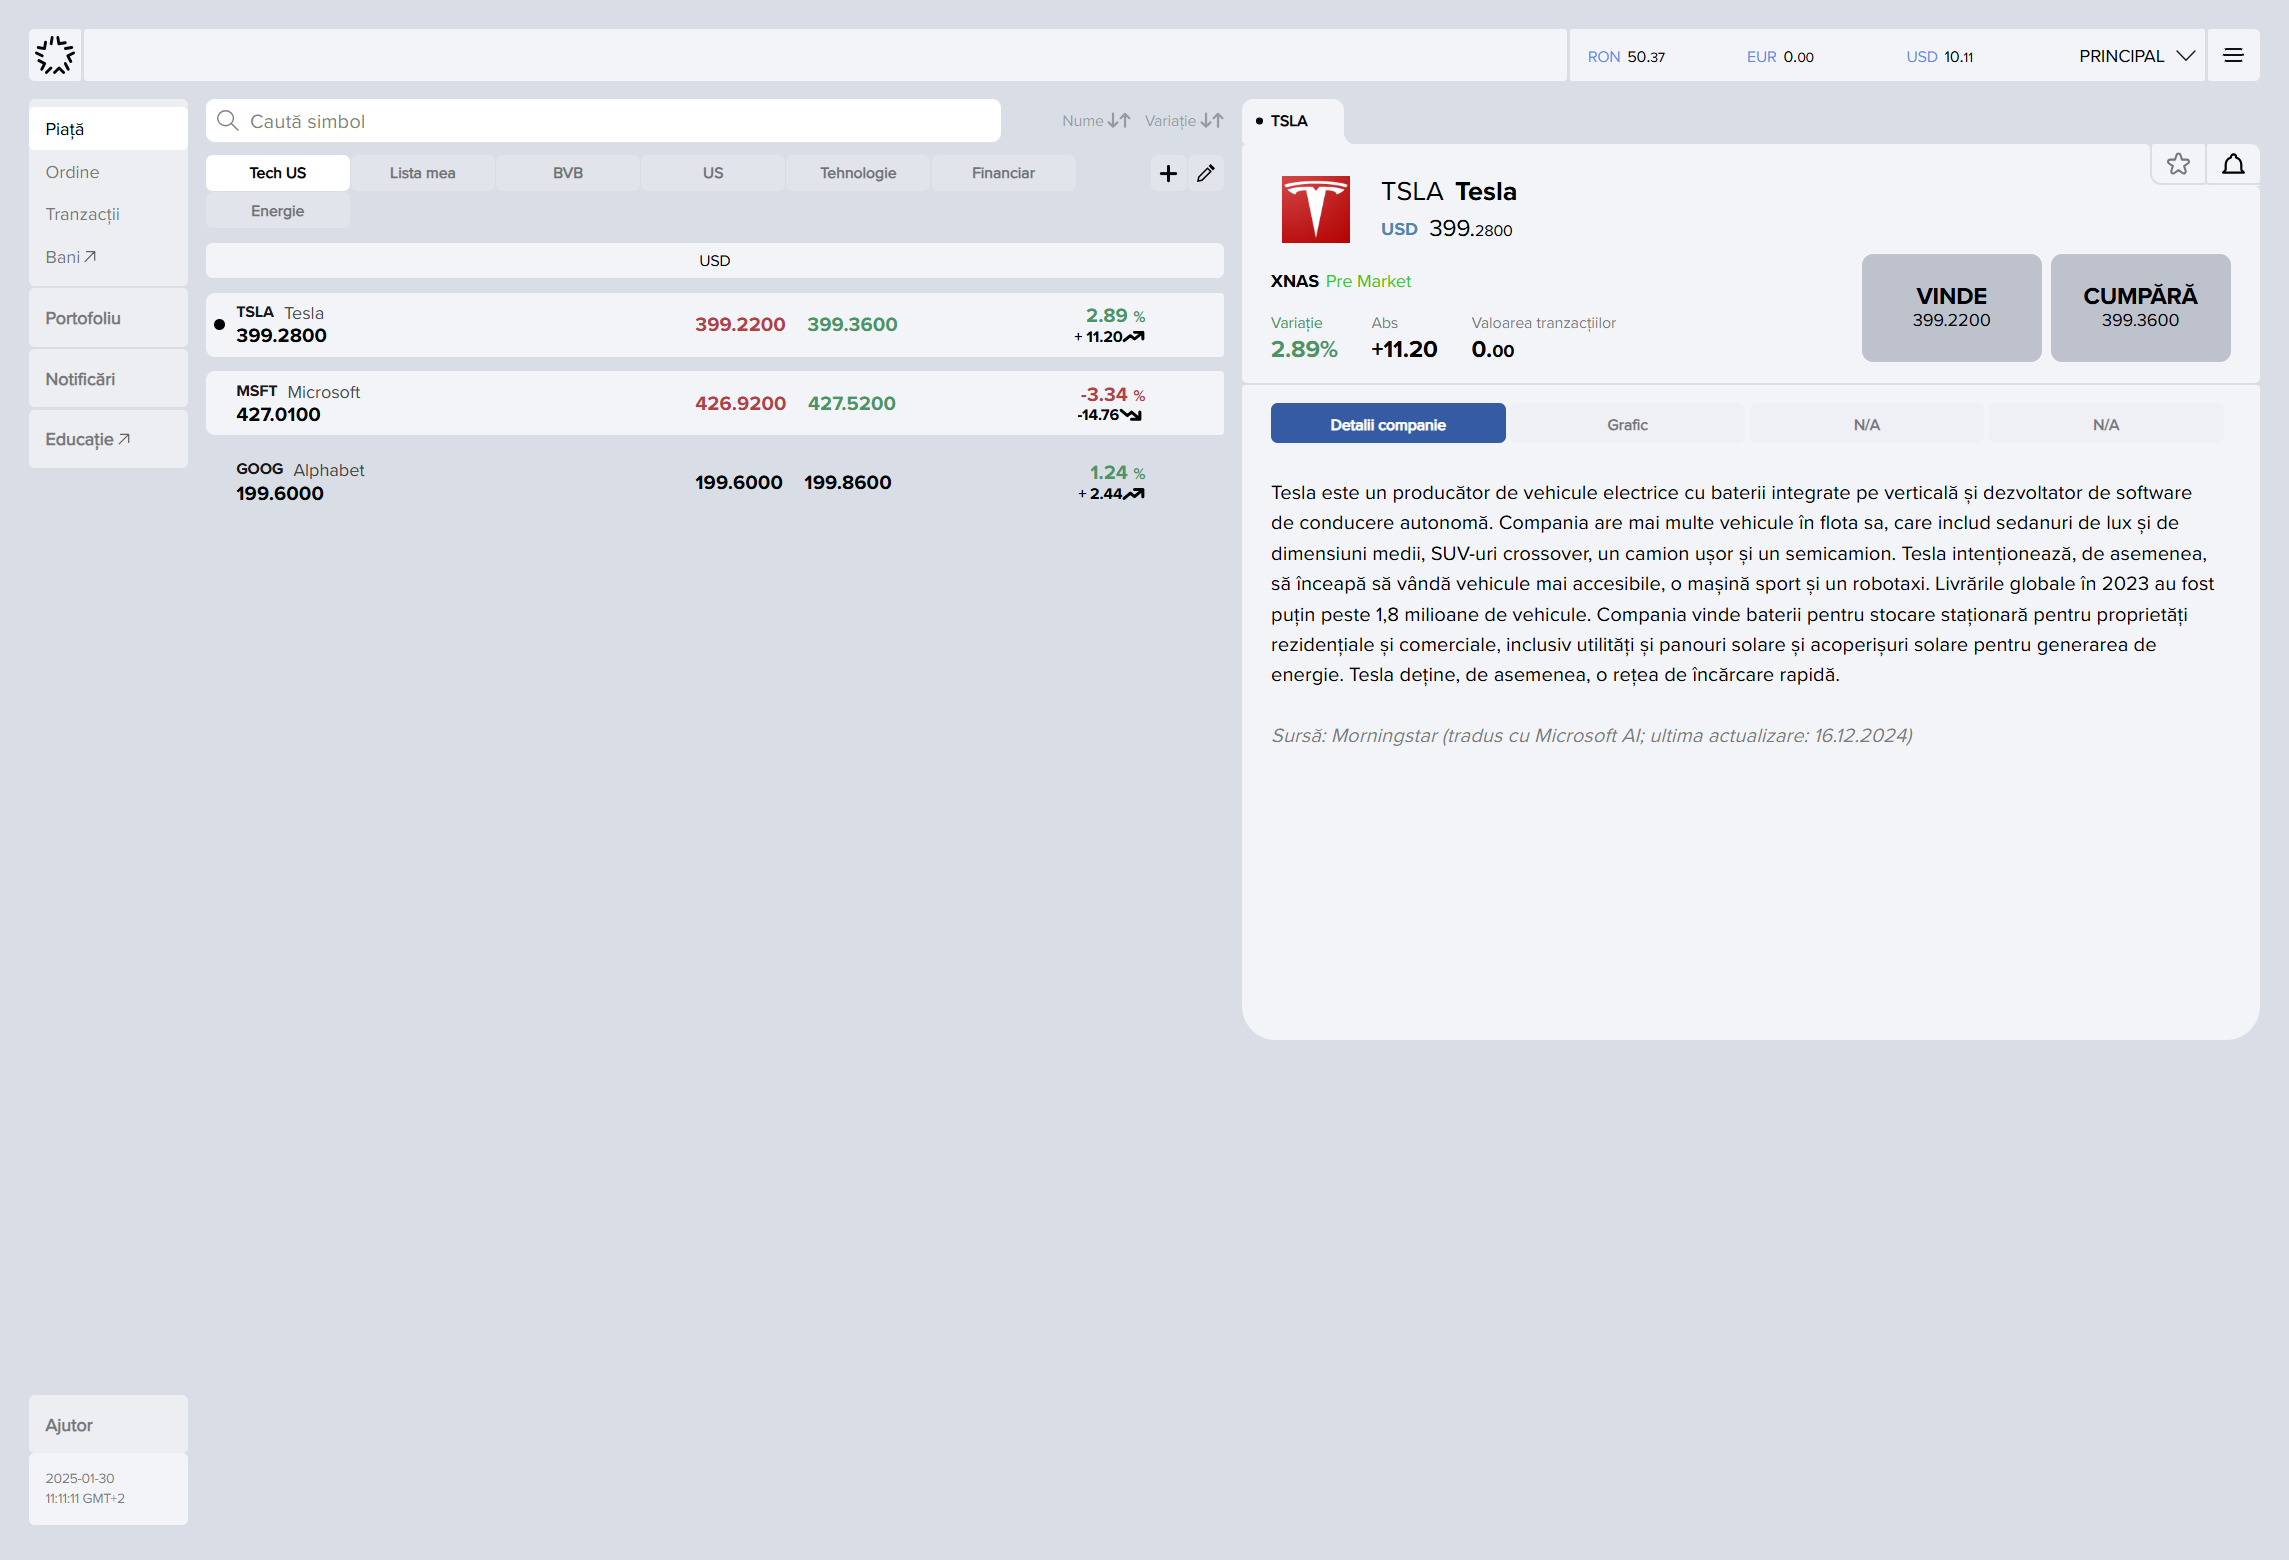Select the MSFT Microsoft row
This screenshot has width=2289, height=1560.
click(714, 403)
